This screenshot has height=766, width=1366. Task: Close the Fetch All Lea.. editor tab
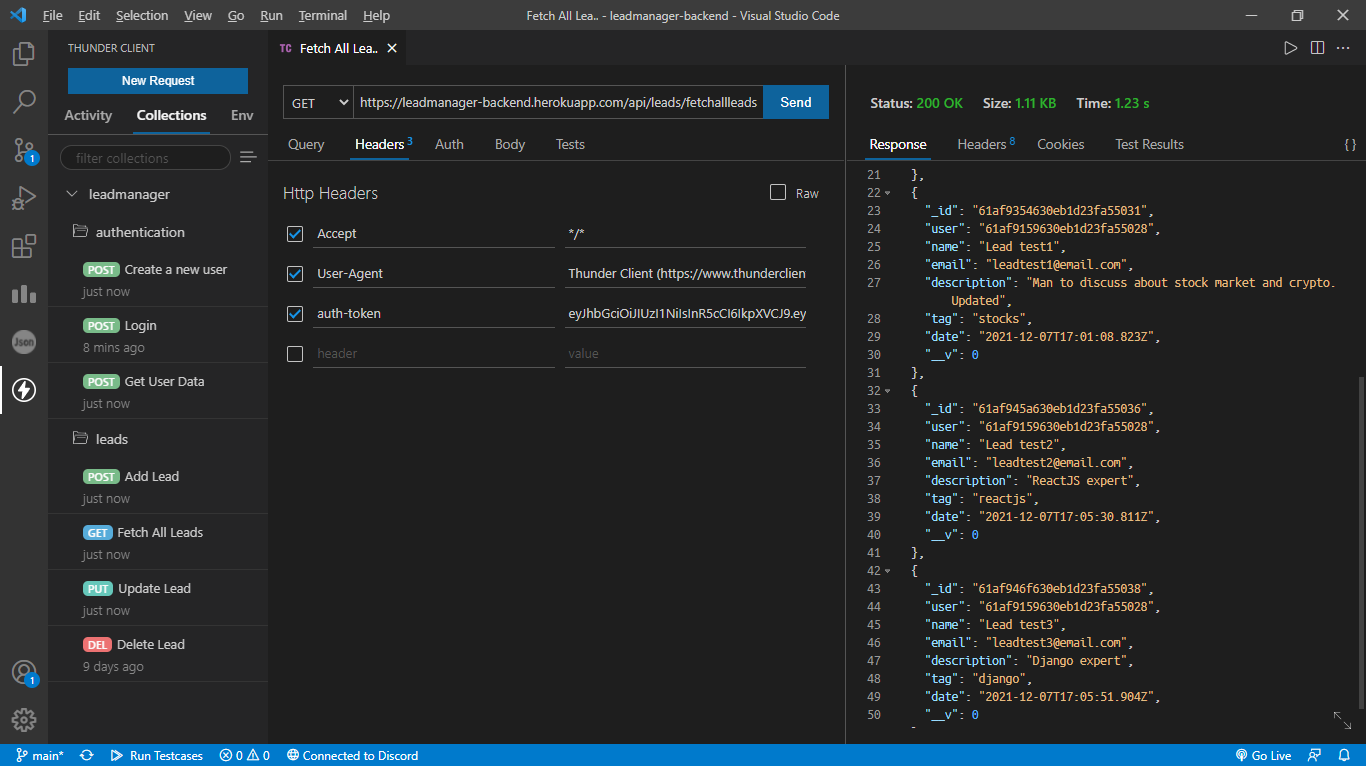(x=392, y=48)
